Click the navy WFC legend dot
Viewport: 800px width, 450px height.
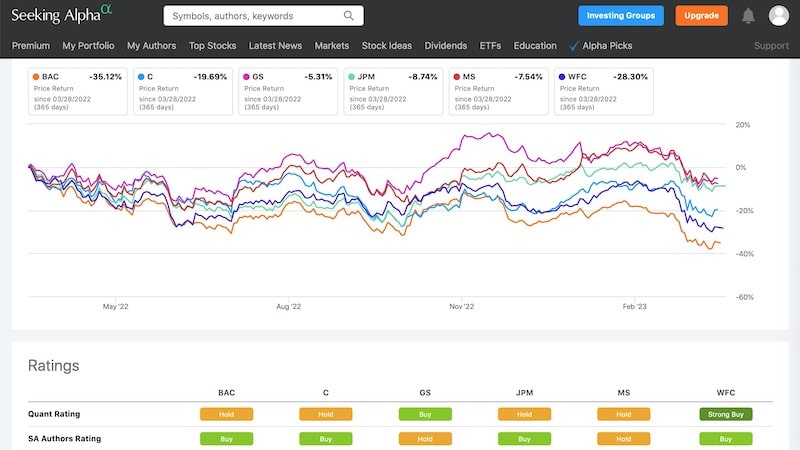[x=562, y=77]
